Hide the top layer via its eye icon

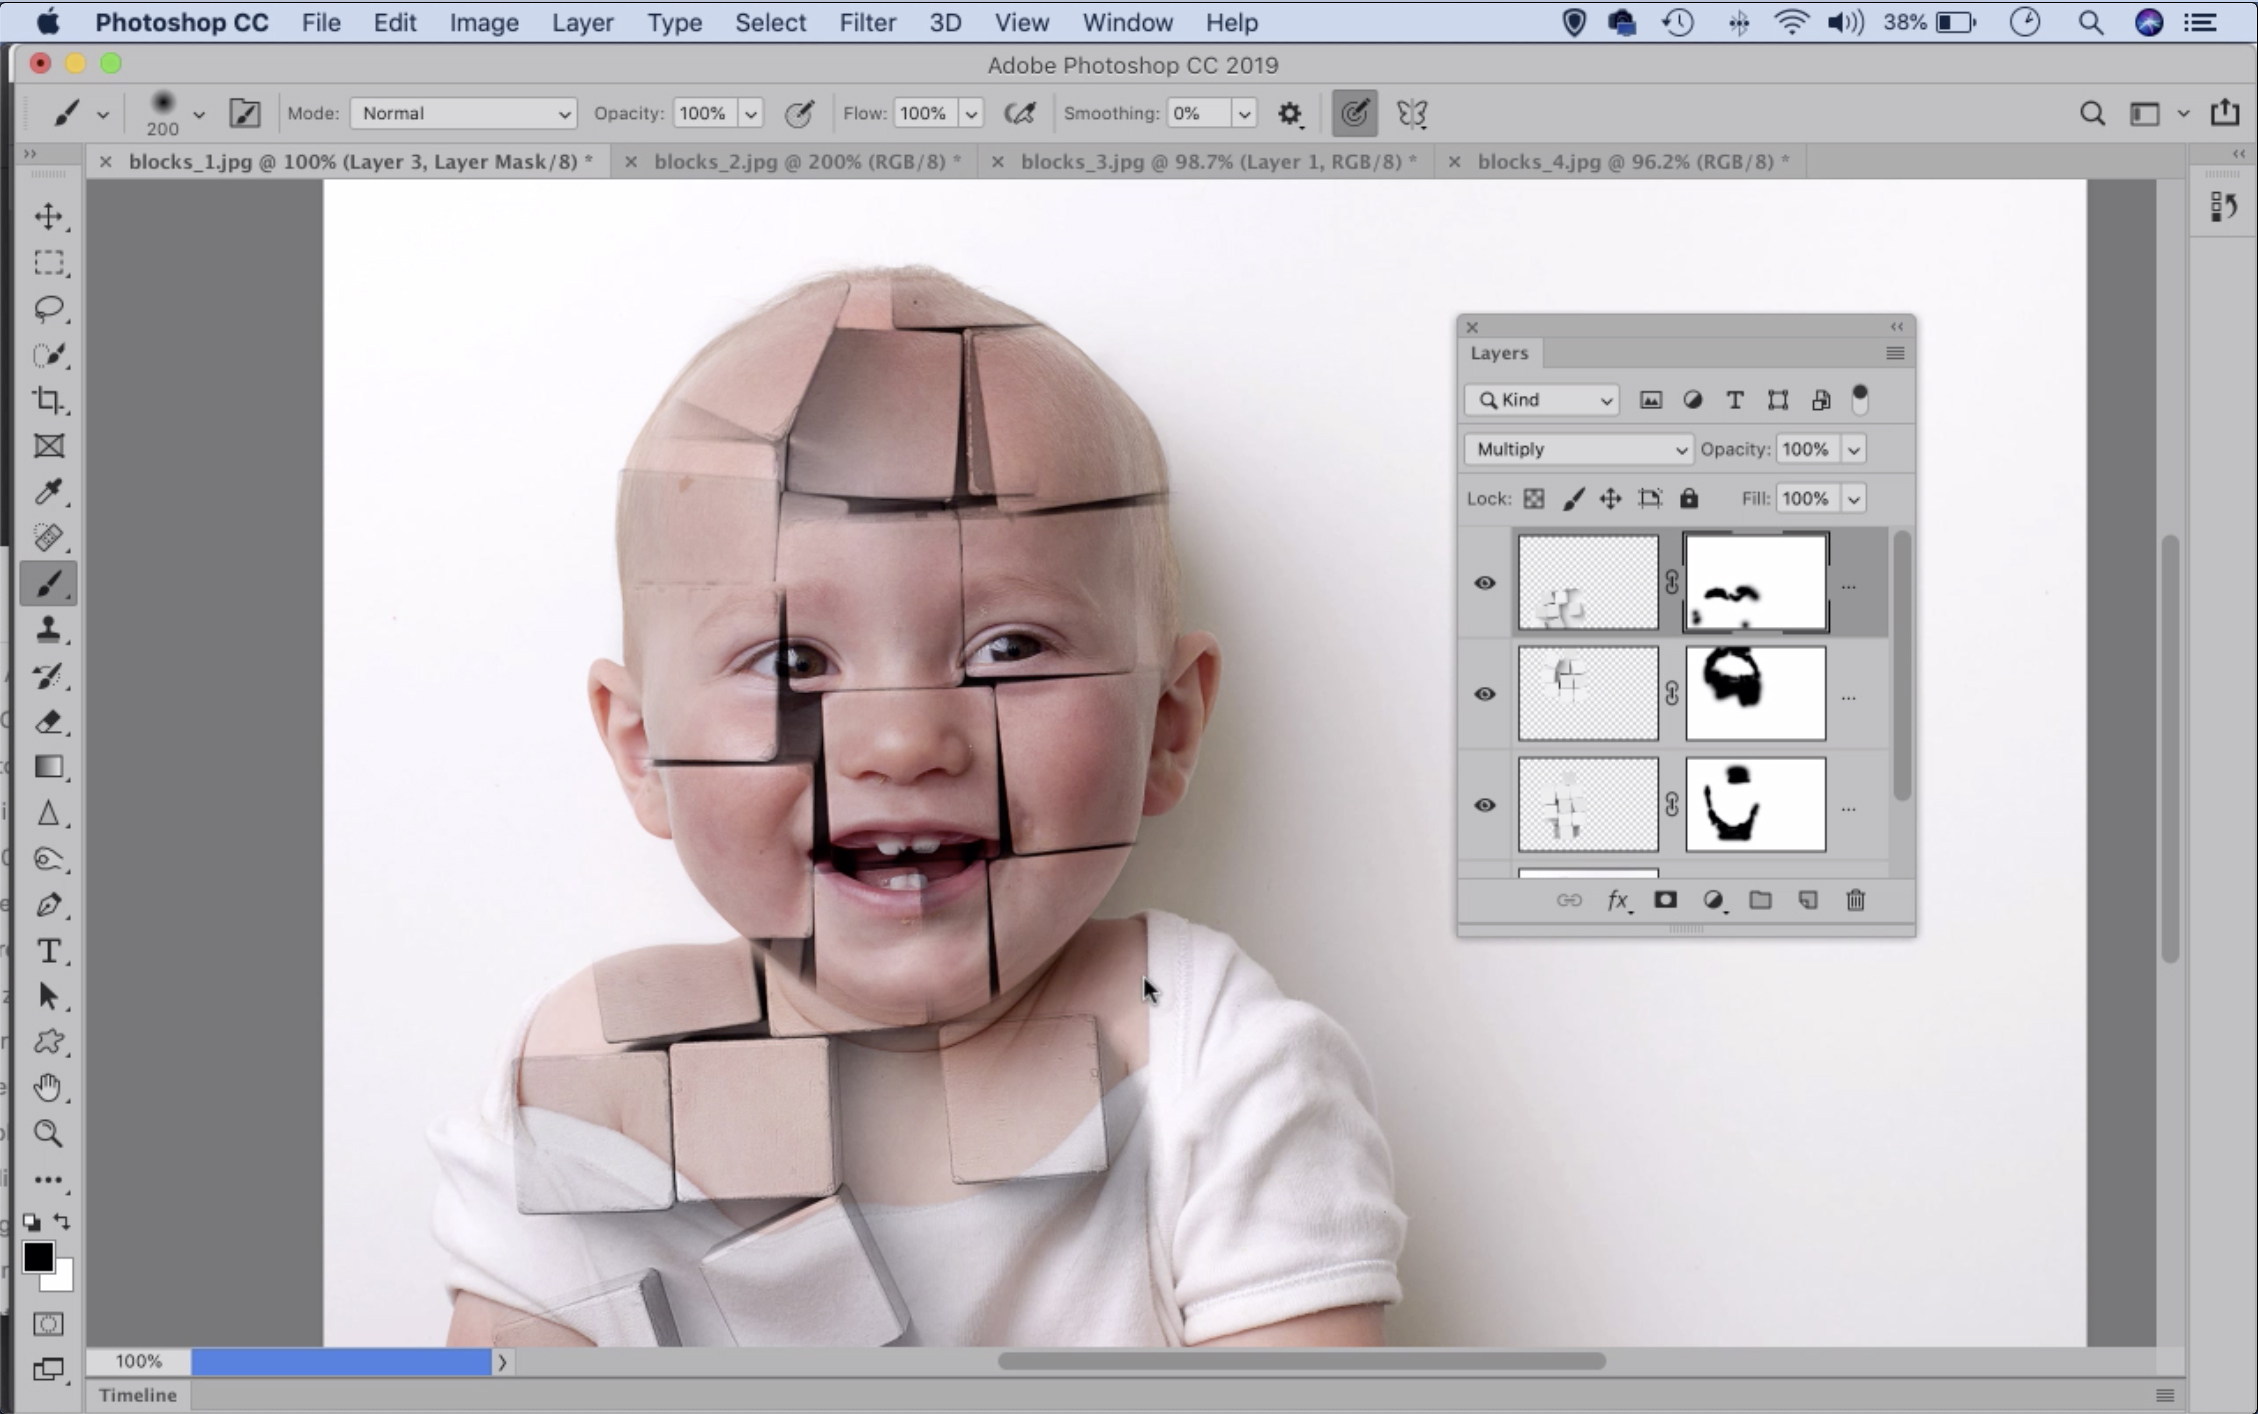pyautogui.click(x=1485, y=583)
